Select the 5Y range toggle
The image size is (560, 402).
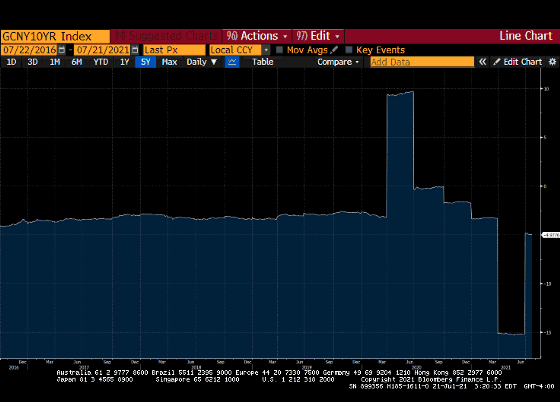pyautogui.click(x=145, y=62)
